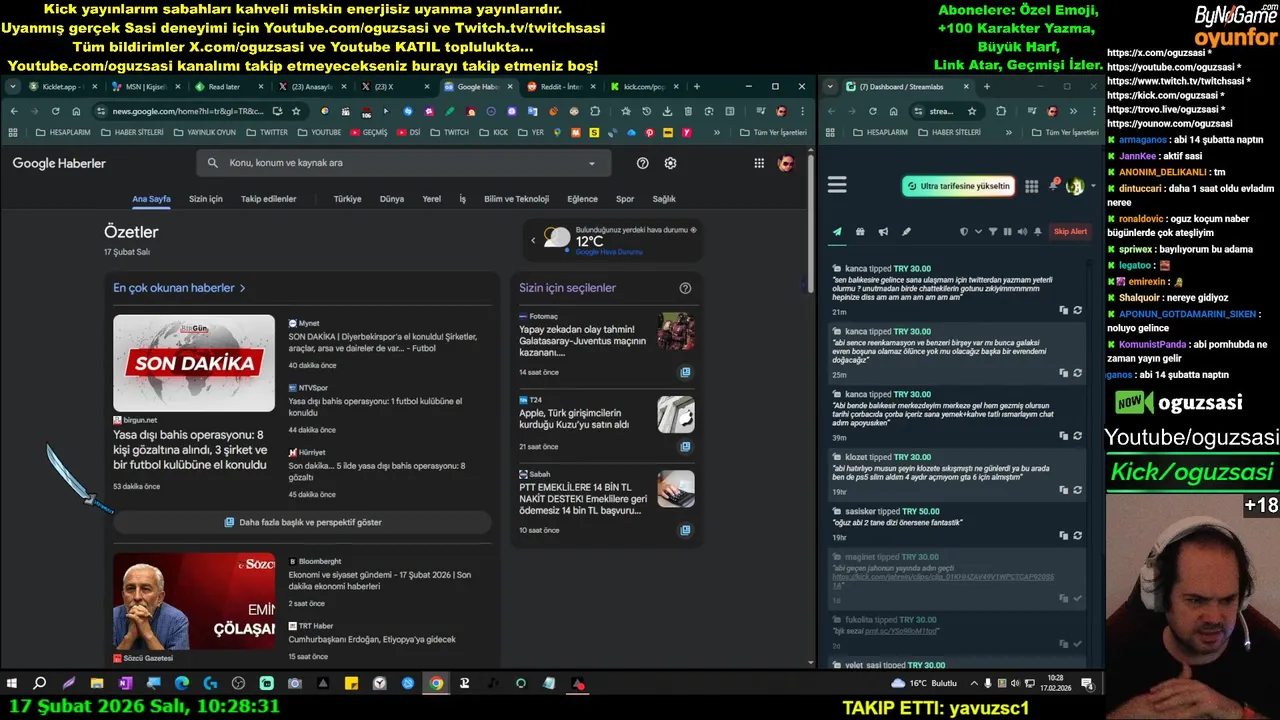Select Streamlabs highlighter pen icon
Screen dimensions: 1280x720
tap(907, 231)
